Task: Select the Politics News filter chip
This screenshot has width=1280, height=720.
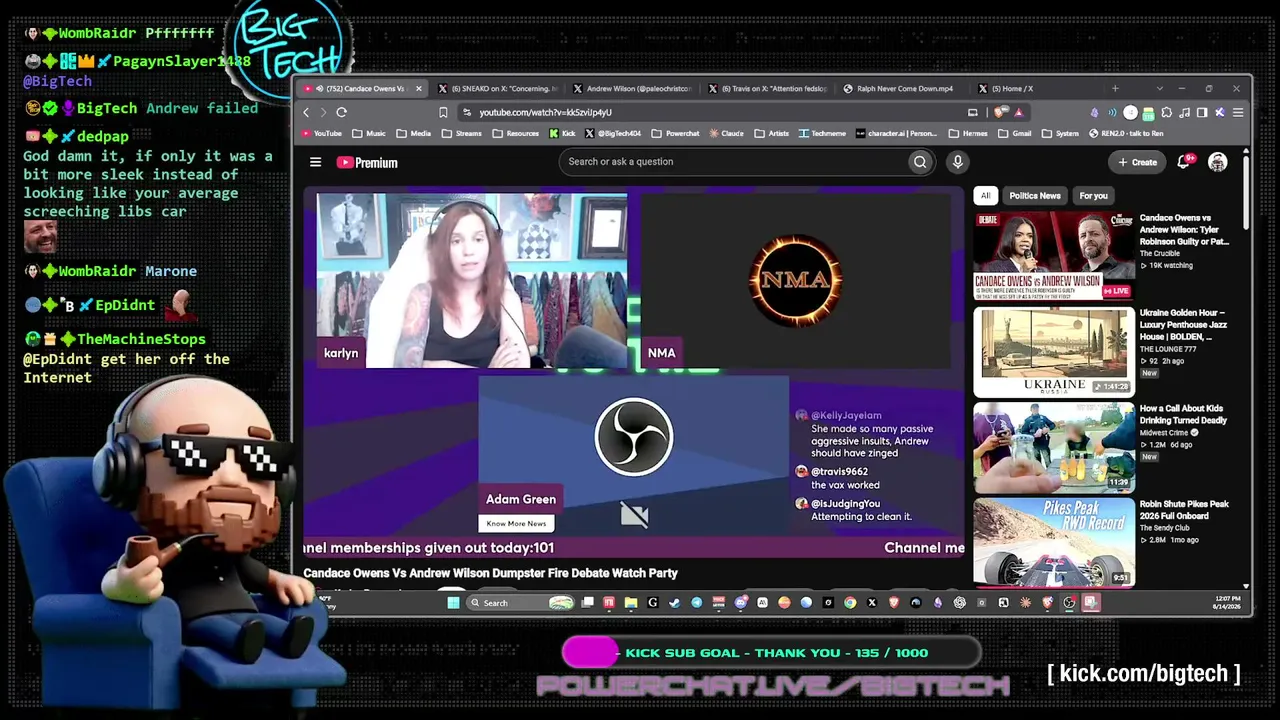Action: [1034, 196]
